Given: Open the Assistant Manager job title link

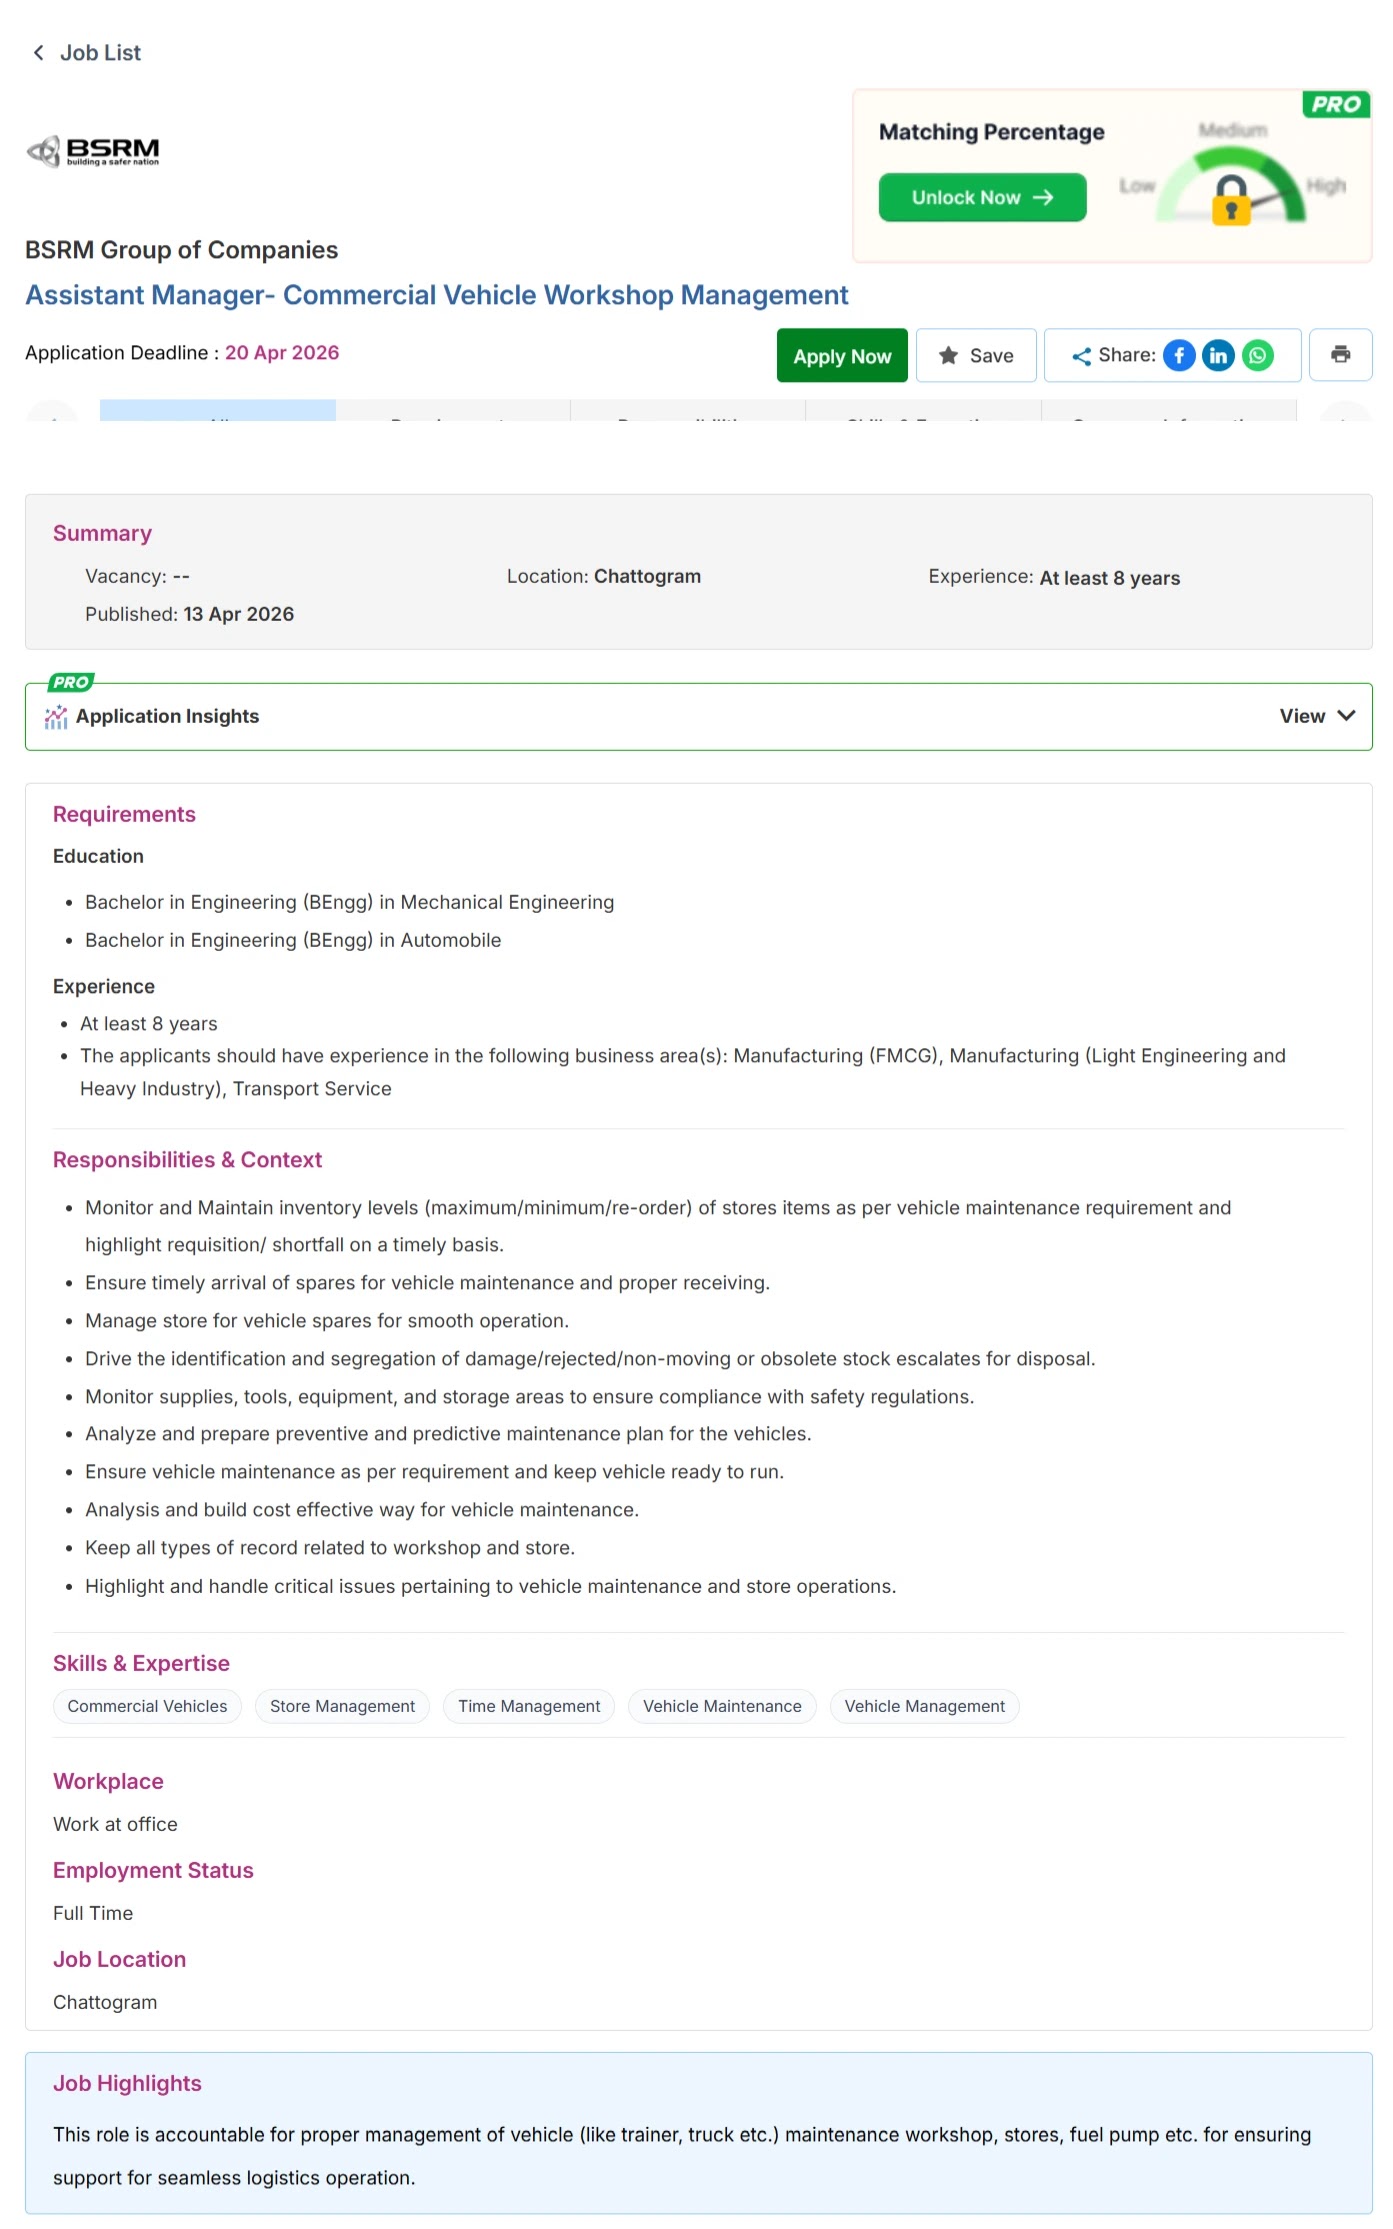Looking at the screenshot, I should click(436, 295).
